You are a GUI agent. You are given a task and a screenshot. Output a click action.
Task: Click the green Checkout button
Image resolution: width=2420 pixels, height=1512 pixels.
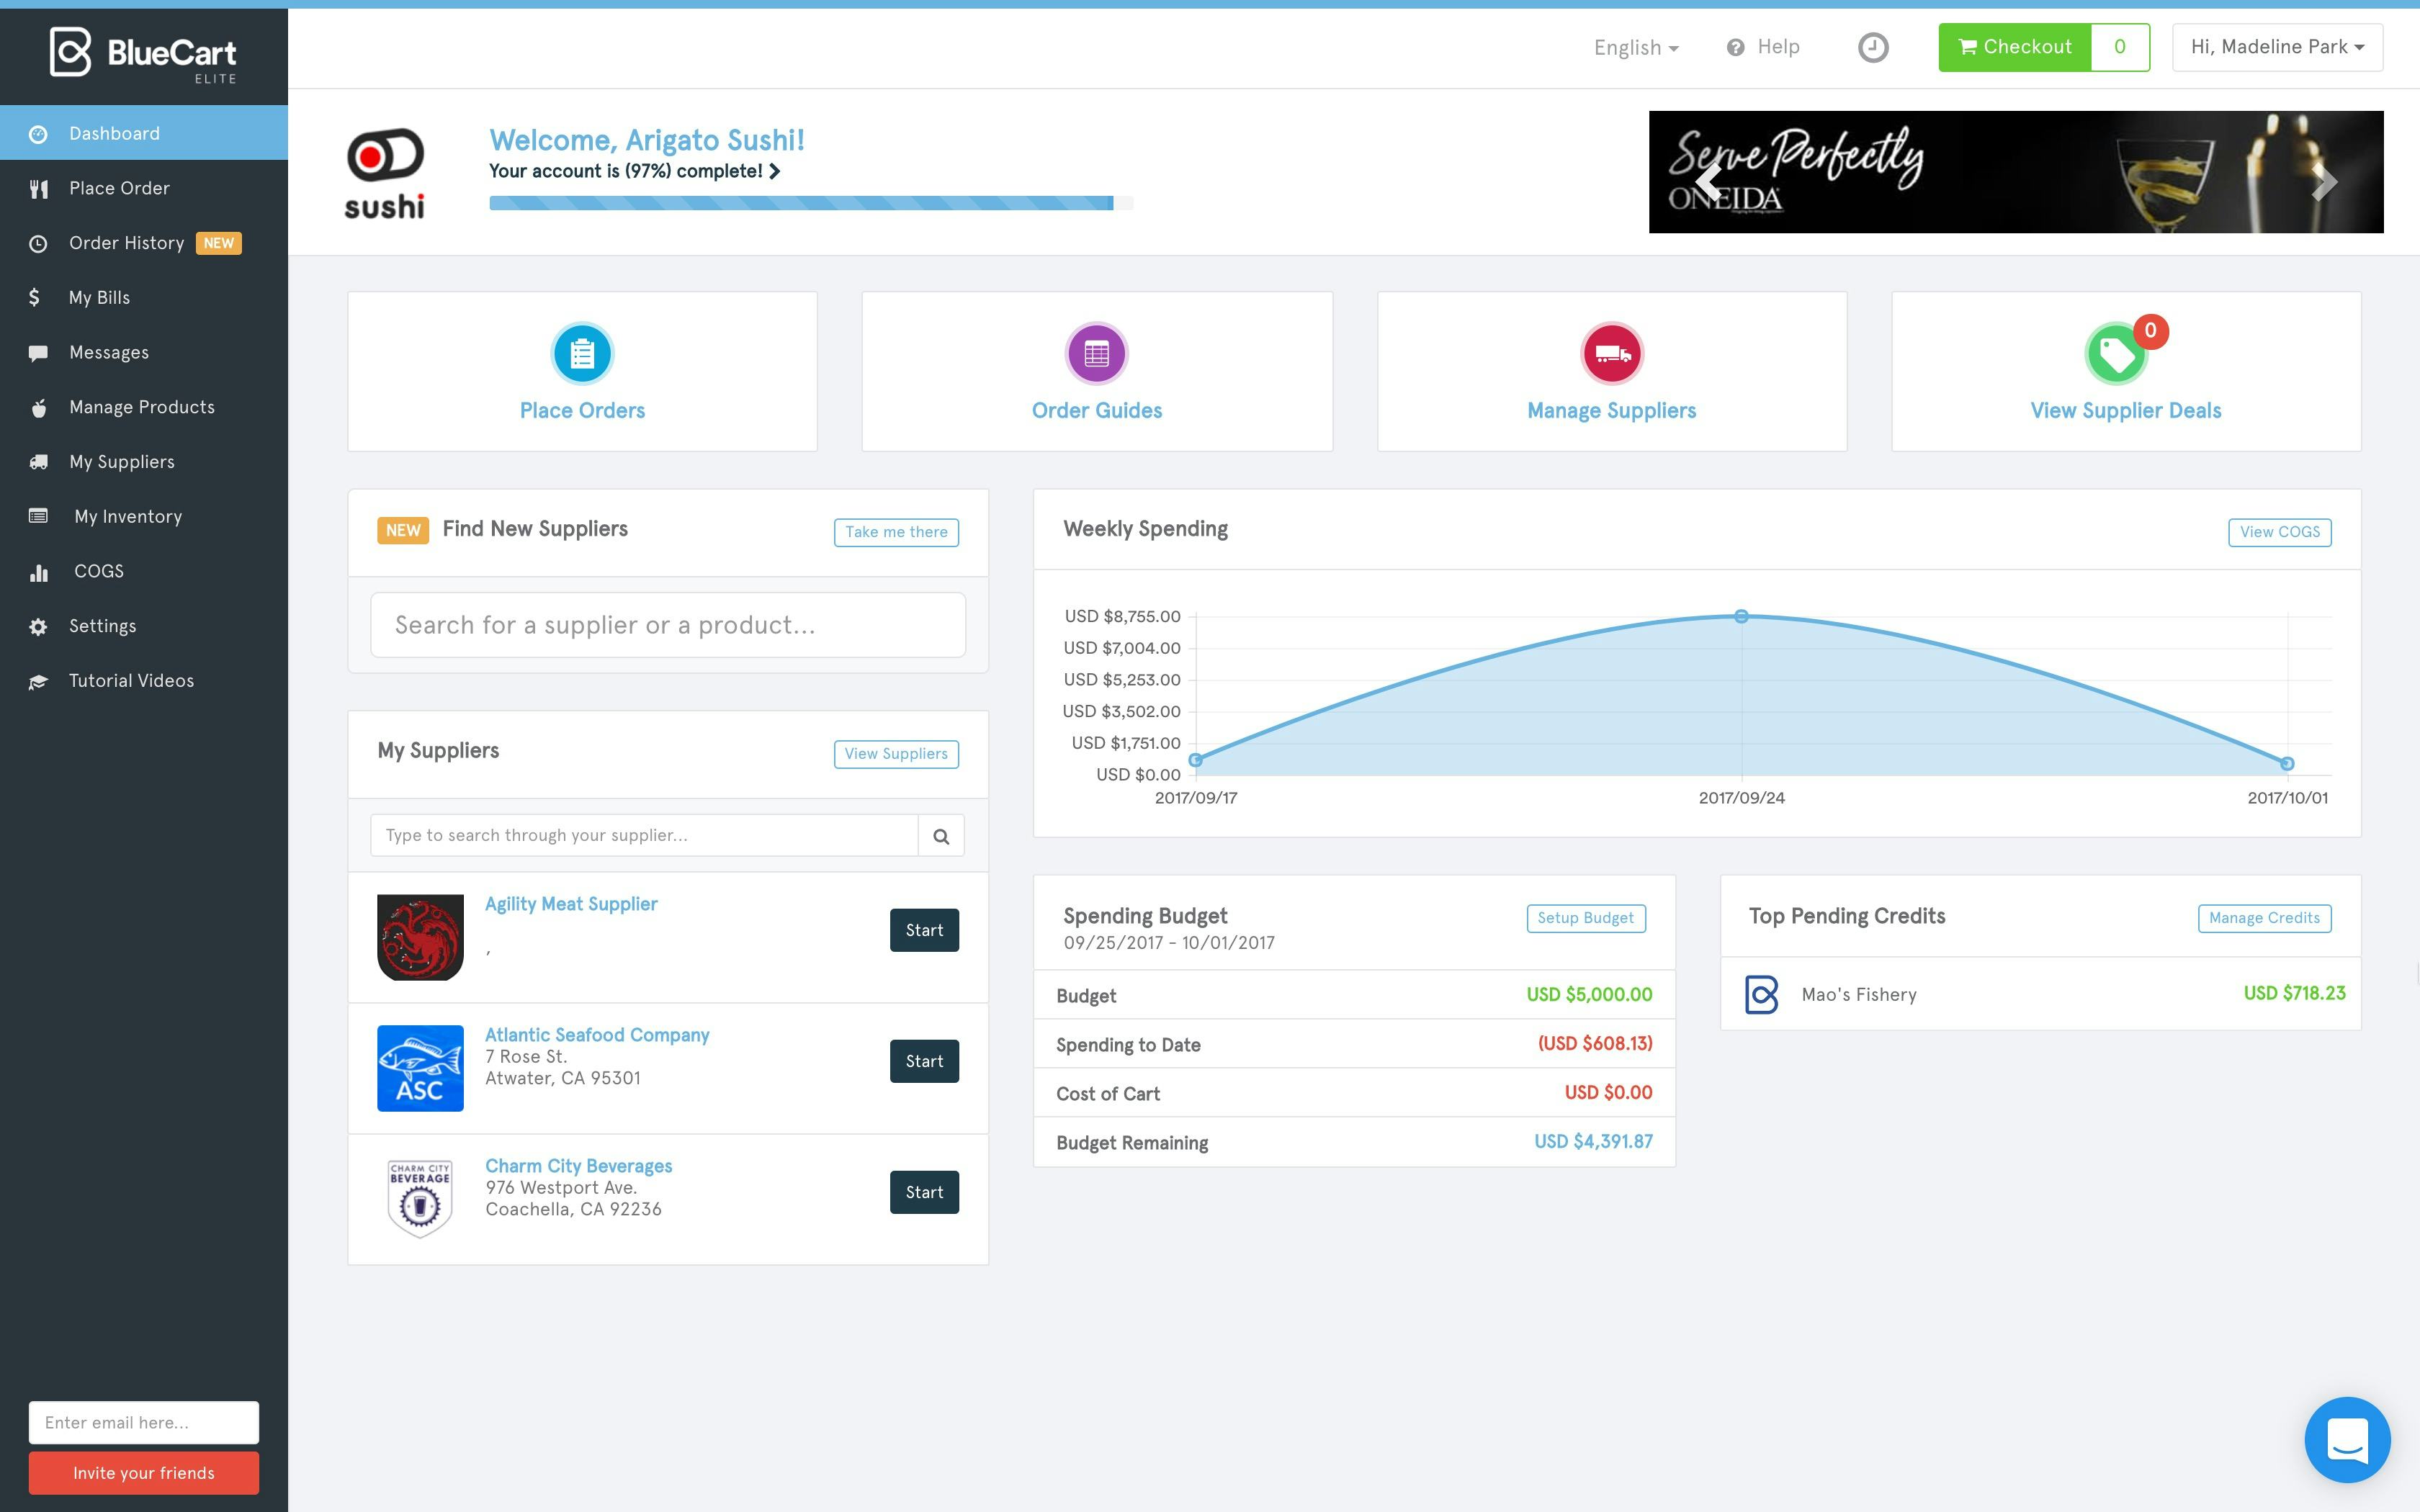2014,47
